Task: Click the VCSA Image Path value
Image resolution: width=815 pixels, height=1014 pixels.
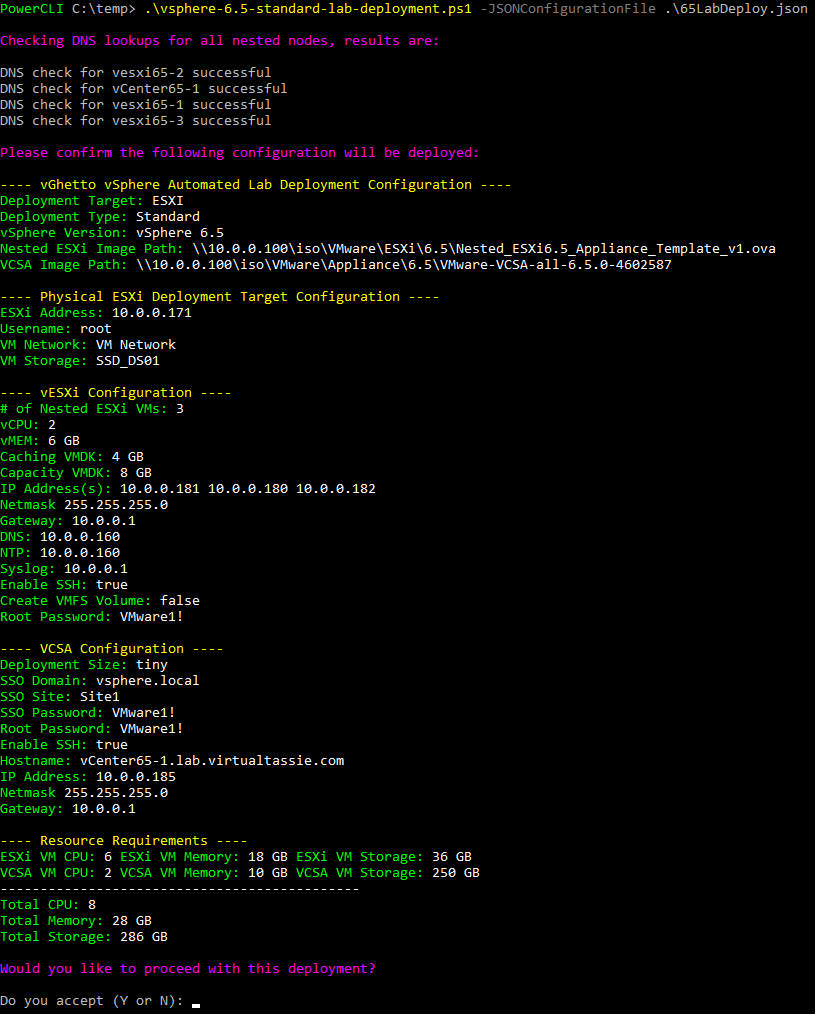Action: [404, 264]
